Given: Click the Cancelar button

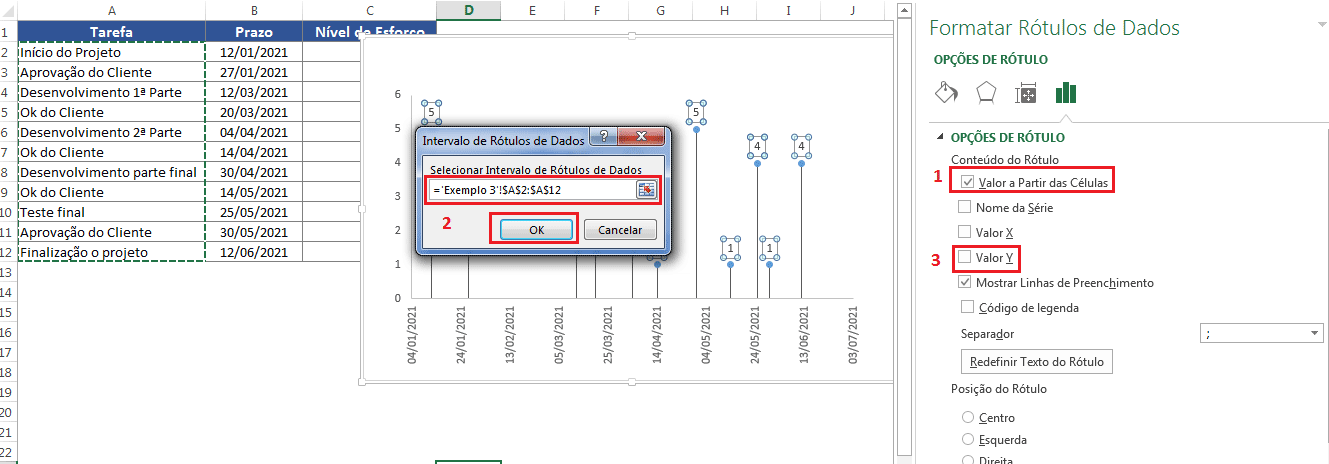Looking at the screenshot, I should point(620,230).
